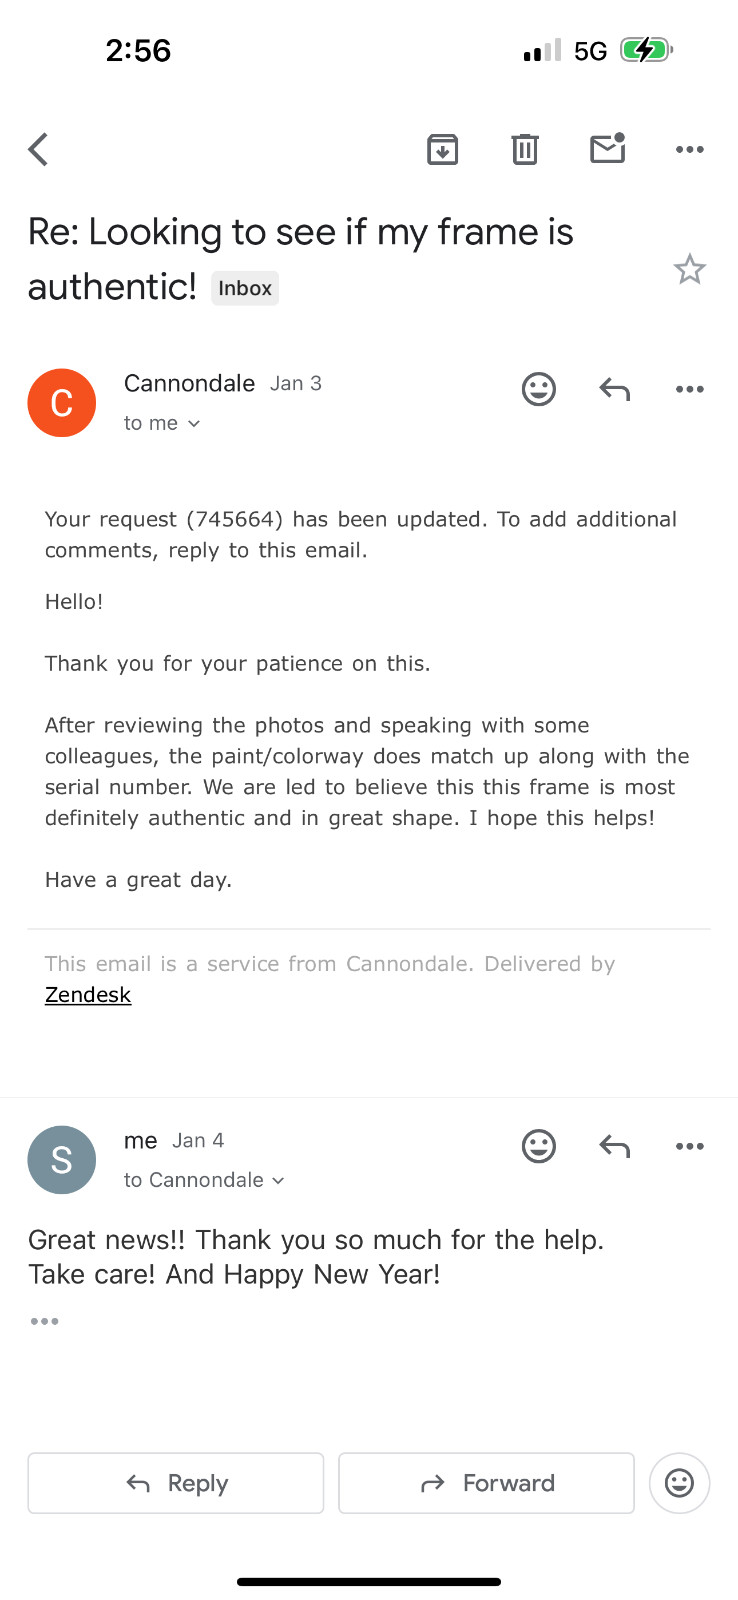Add emoji reaction to my Jan 4 message
Image resolution: width=738 pixels, height=1600 pixels.
[539, 1146]
